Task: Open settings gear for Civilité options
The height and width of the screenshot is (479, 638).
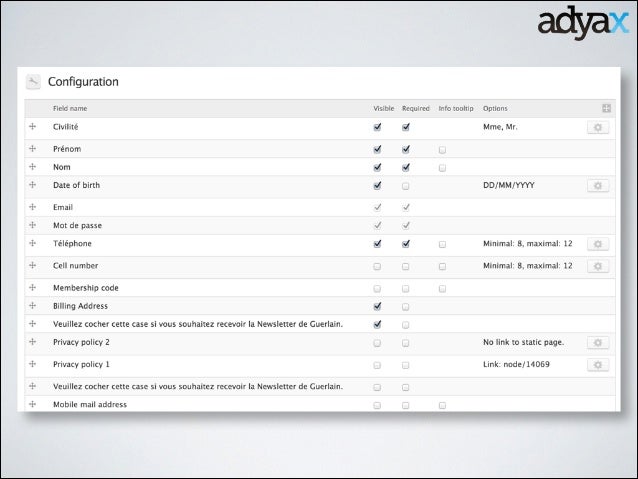Action: [x=598, y=128]
